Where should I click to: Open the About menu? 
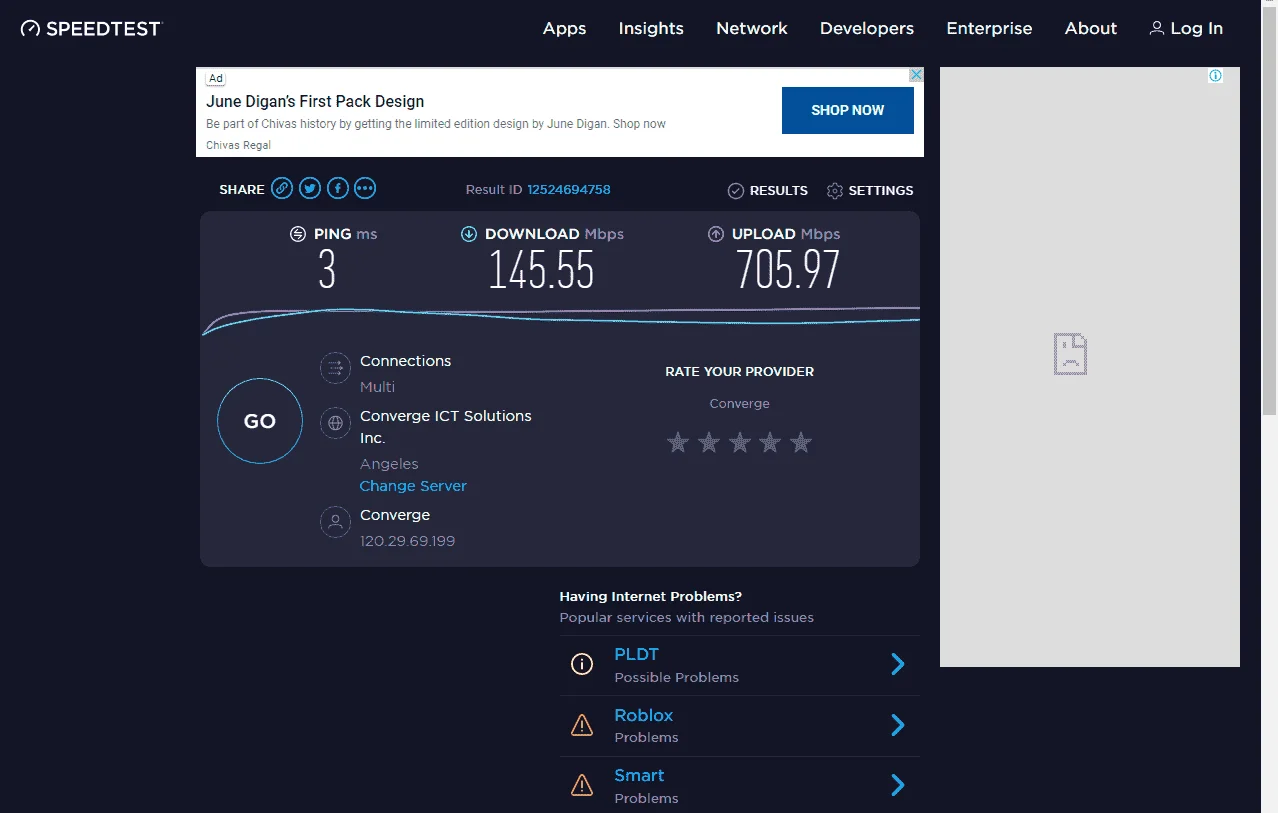pyautogui.click(x=1091, y=28)
